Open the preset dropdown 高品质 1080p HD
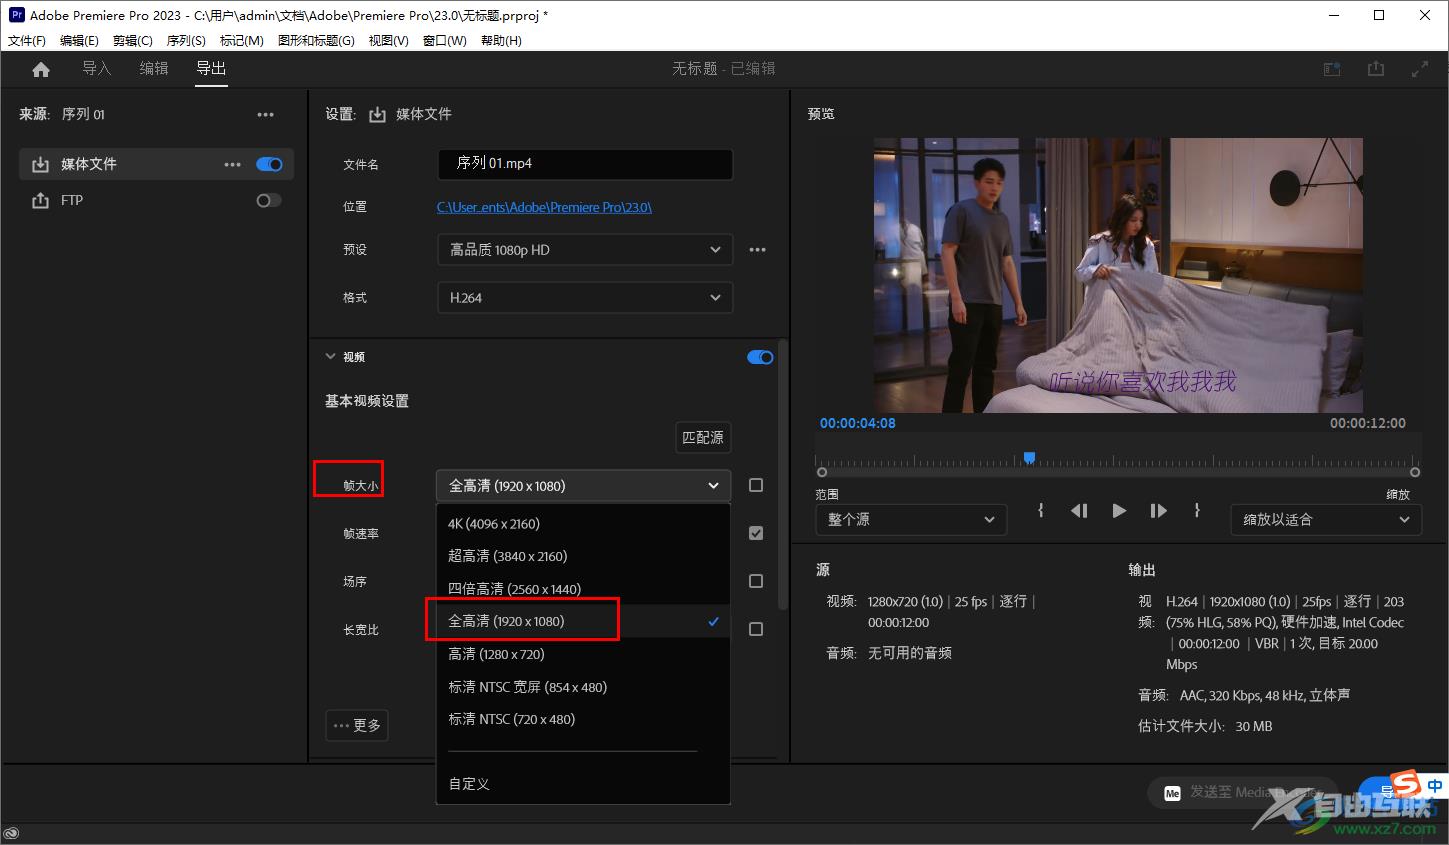This screenshot has width=1449, height=845. pyautogui.click(x=585, y=250)
